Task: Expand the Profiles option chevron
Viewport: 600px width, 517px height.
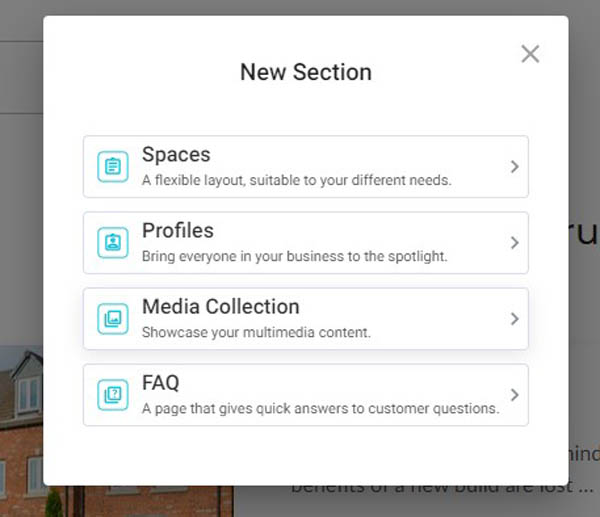Action: click(x=514, y=243)
